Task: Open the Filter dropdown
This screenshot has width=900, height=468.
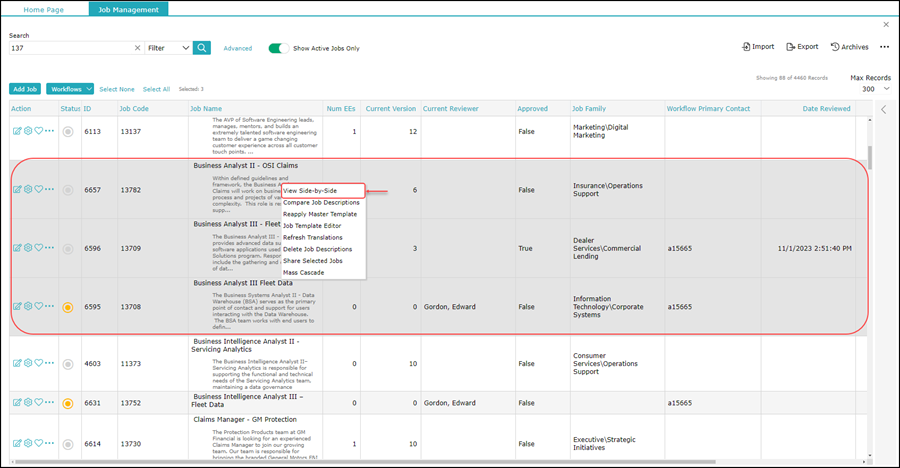Action: [x=168, y=48]
